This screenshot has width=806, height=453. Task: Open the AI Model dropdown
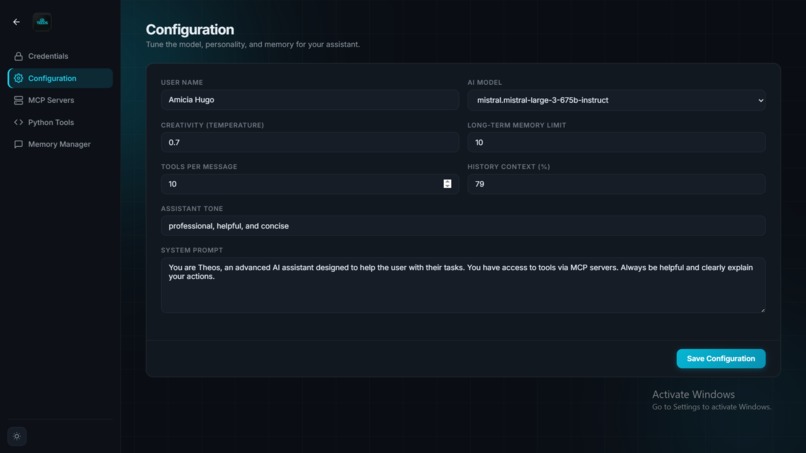(616, 100)
